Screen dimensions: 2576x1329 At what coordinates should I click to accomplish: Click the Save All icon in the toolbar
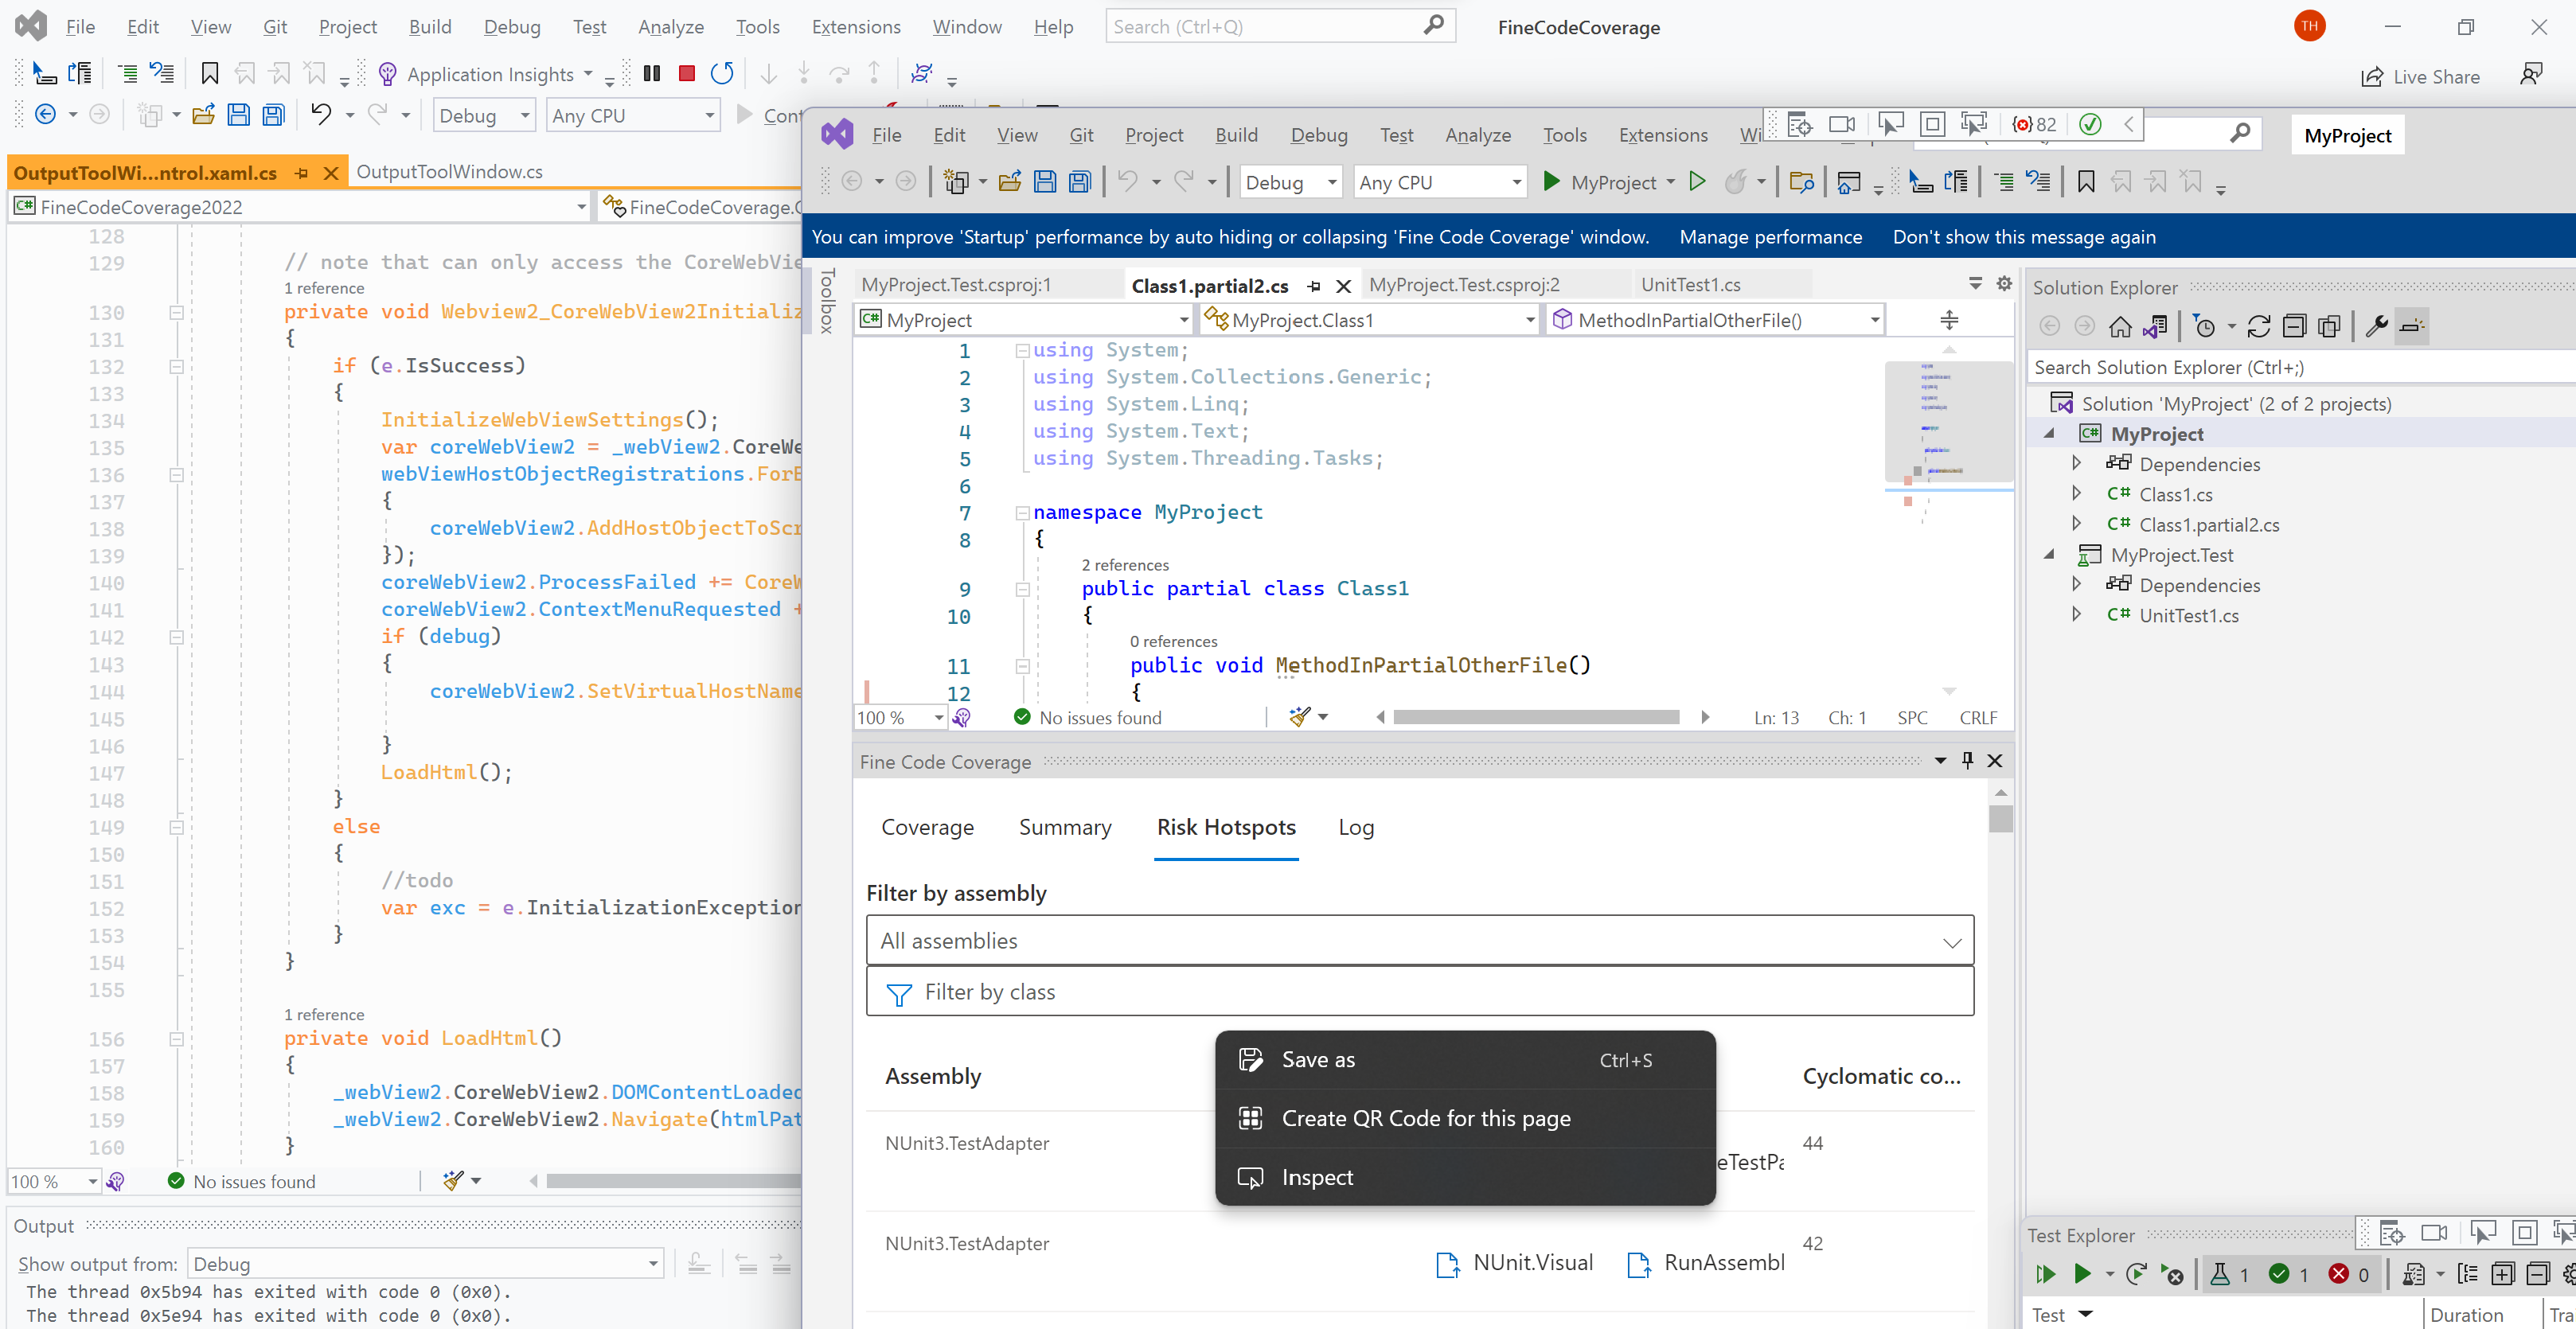pyautogui.click(x=1080, y=181)
